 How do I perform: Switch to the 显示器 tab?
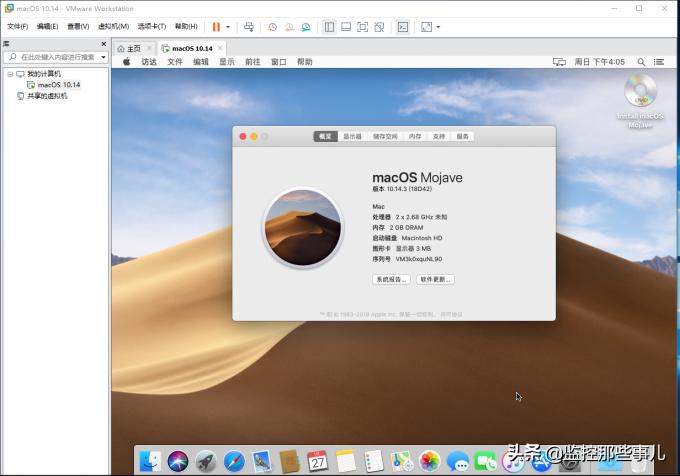click(353, 137)
